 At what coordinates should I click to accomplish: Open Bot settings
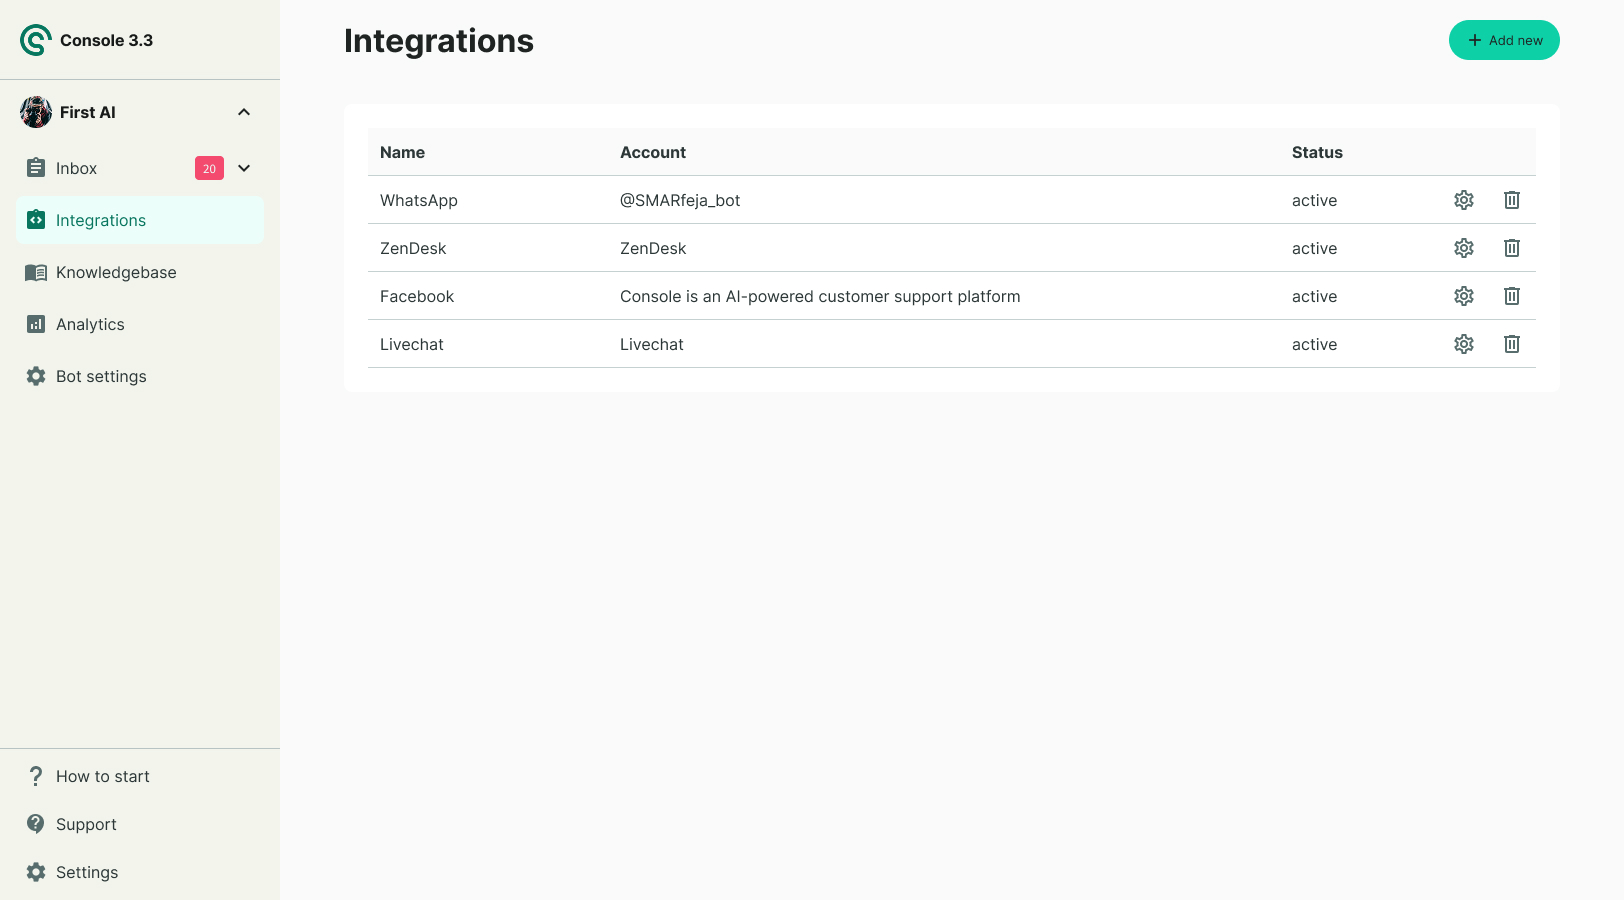point(101,376)
